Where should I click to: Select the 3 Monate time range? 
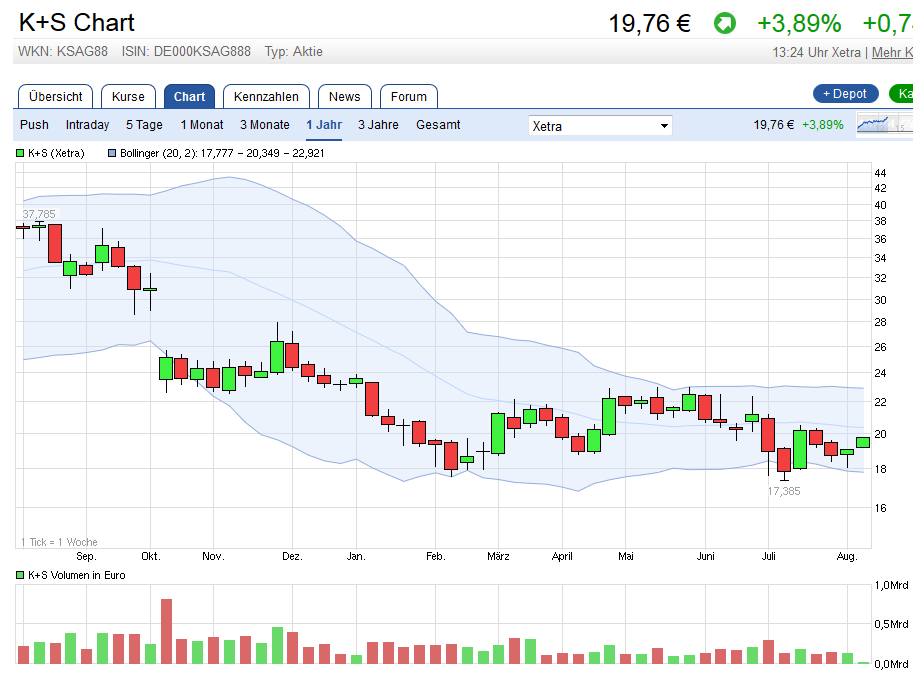(x=265, y=125)
